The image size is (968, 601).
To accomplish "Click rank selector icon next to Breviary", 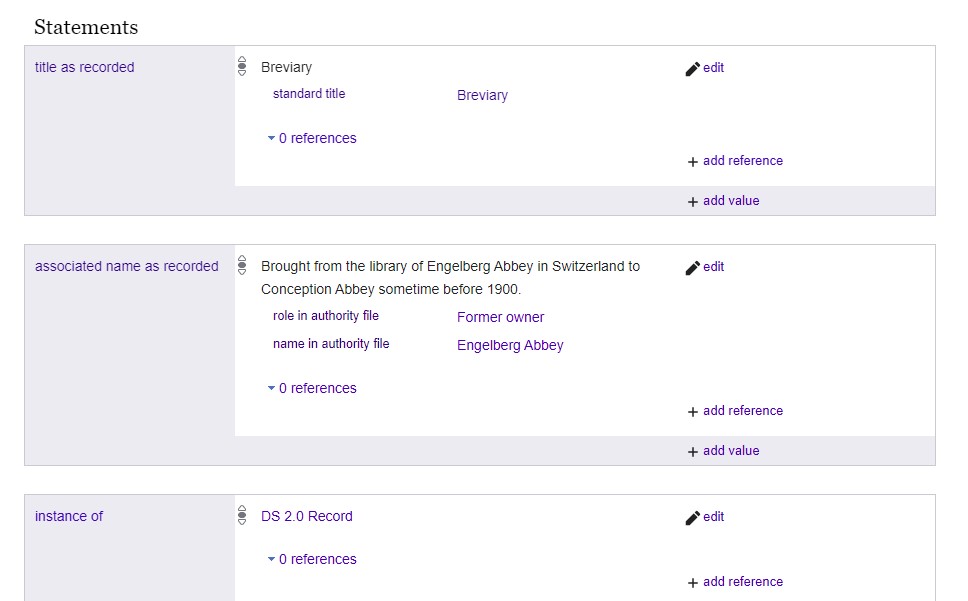I will pos(242,67).
